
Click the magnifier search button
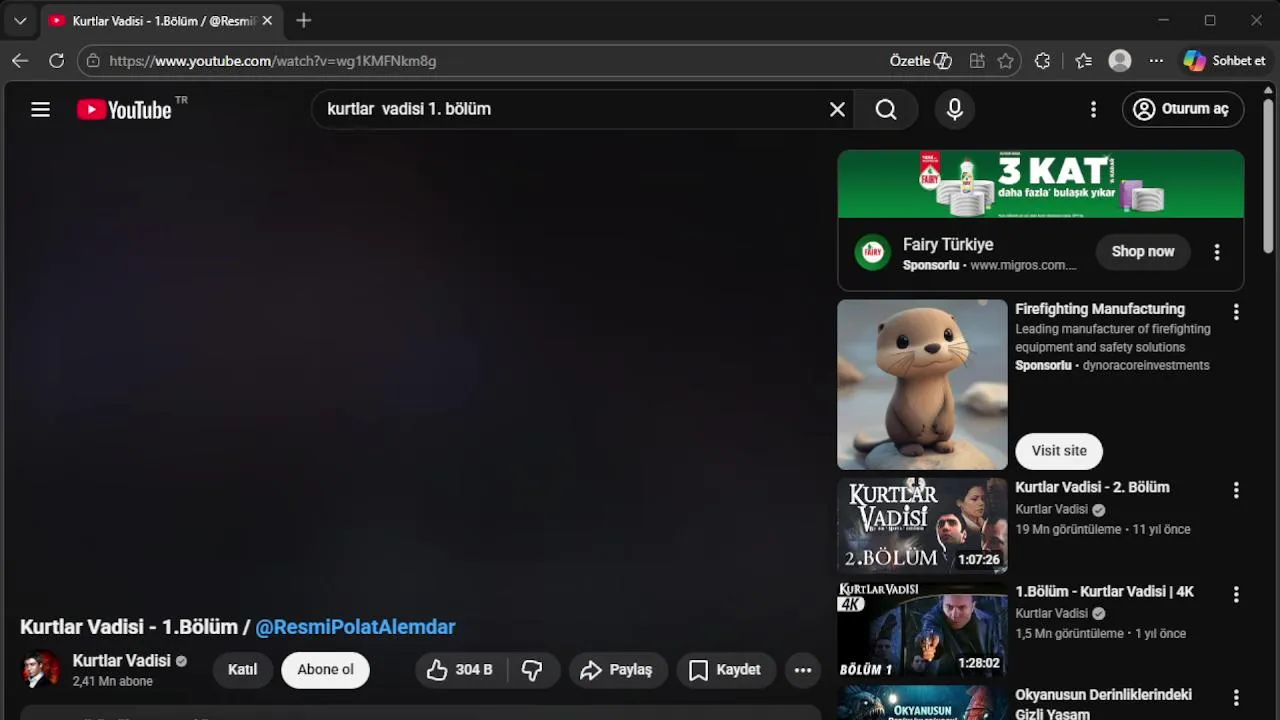pos(886,109)
